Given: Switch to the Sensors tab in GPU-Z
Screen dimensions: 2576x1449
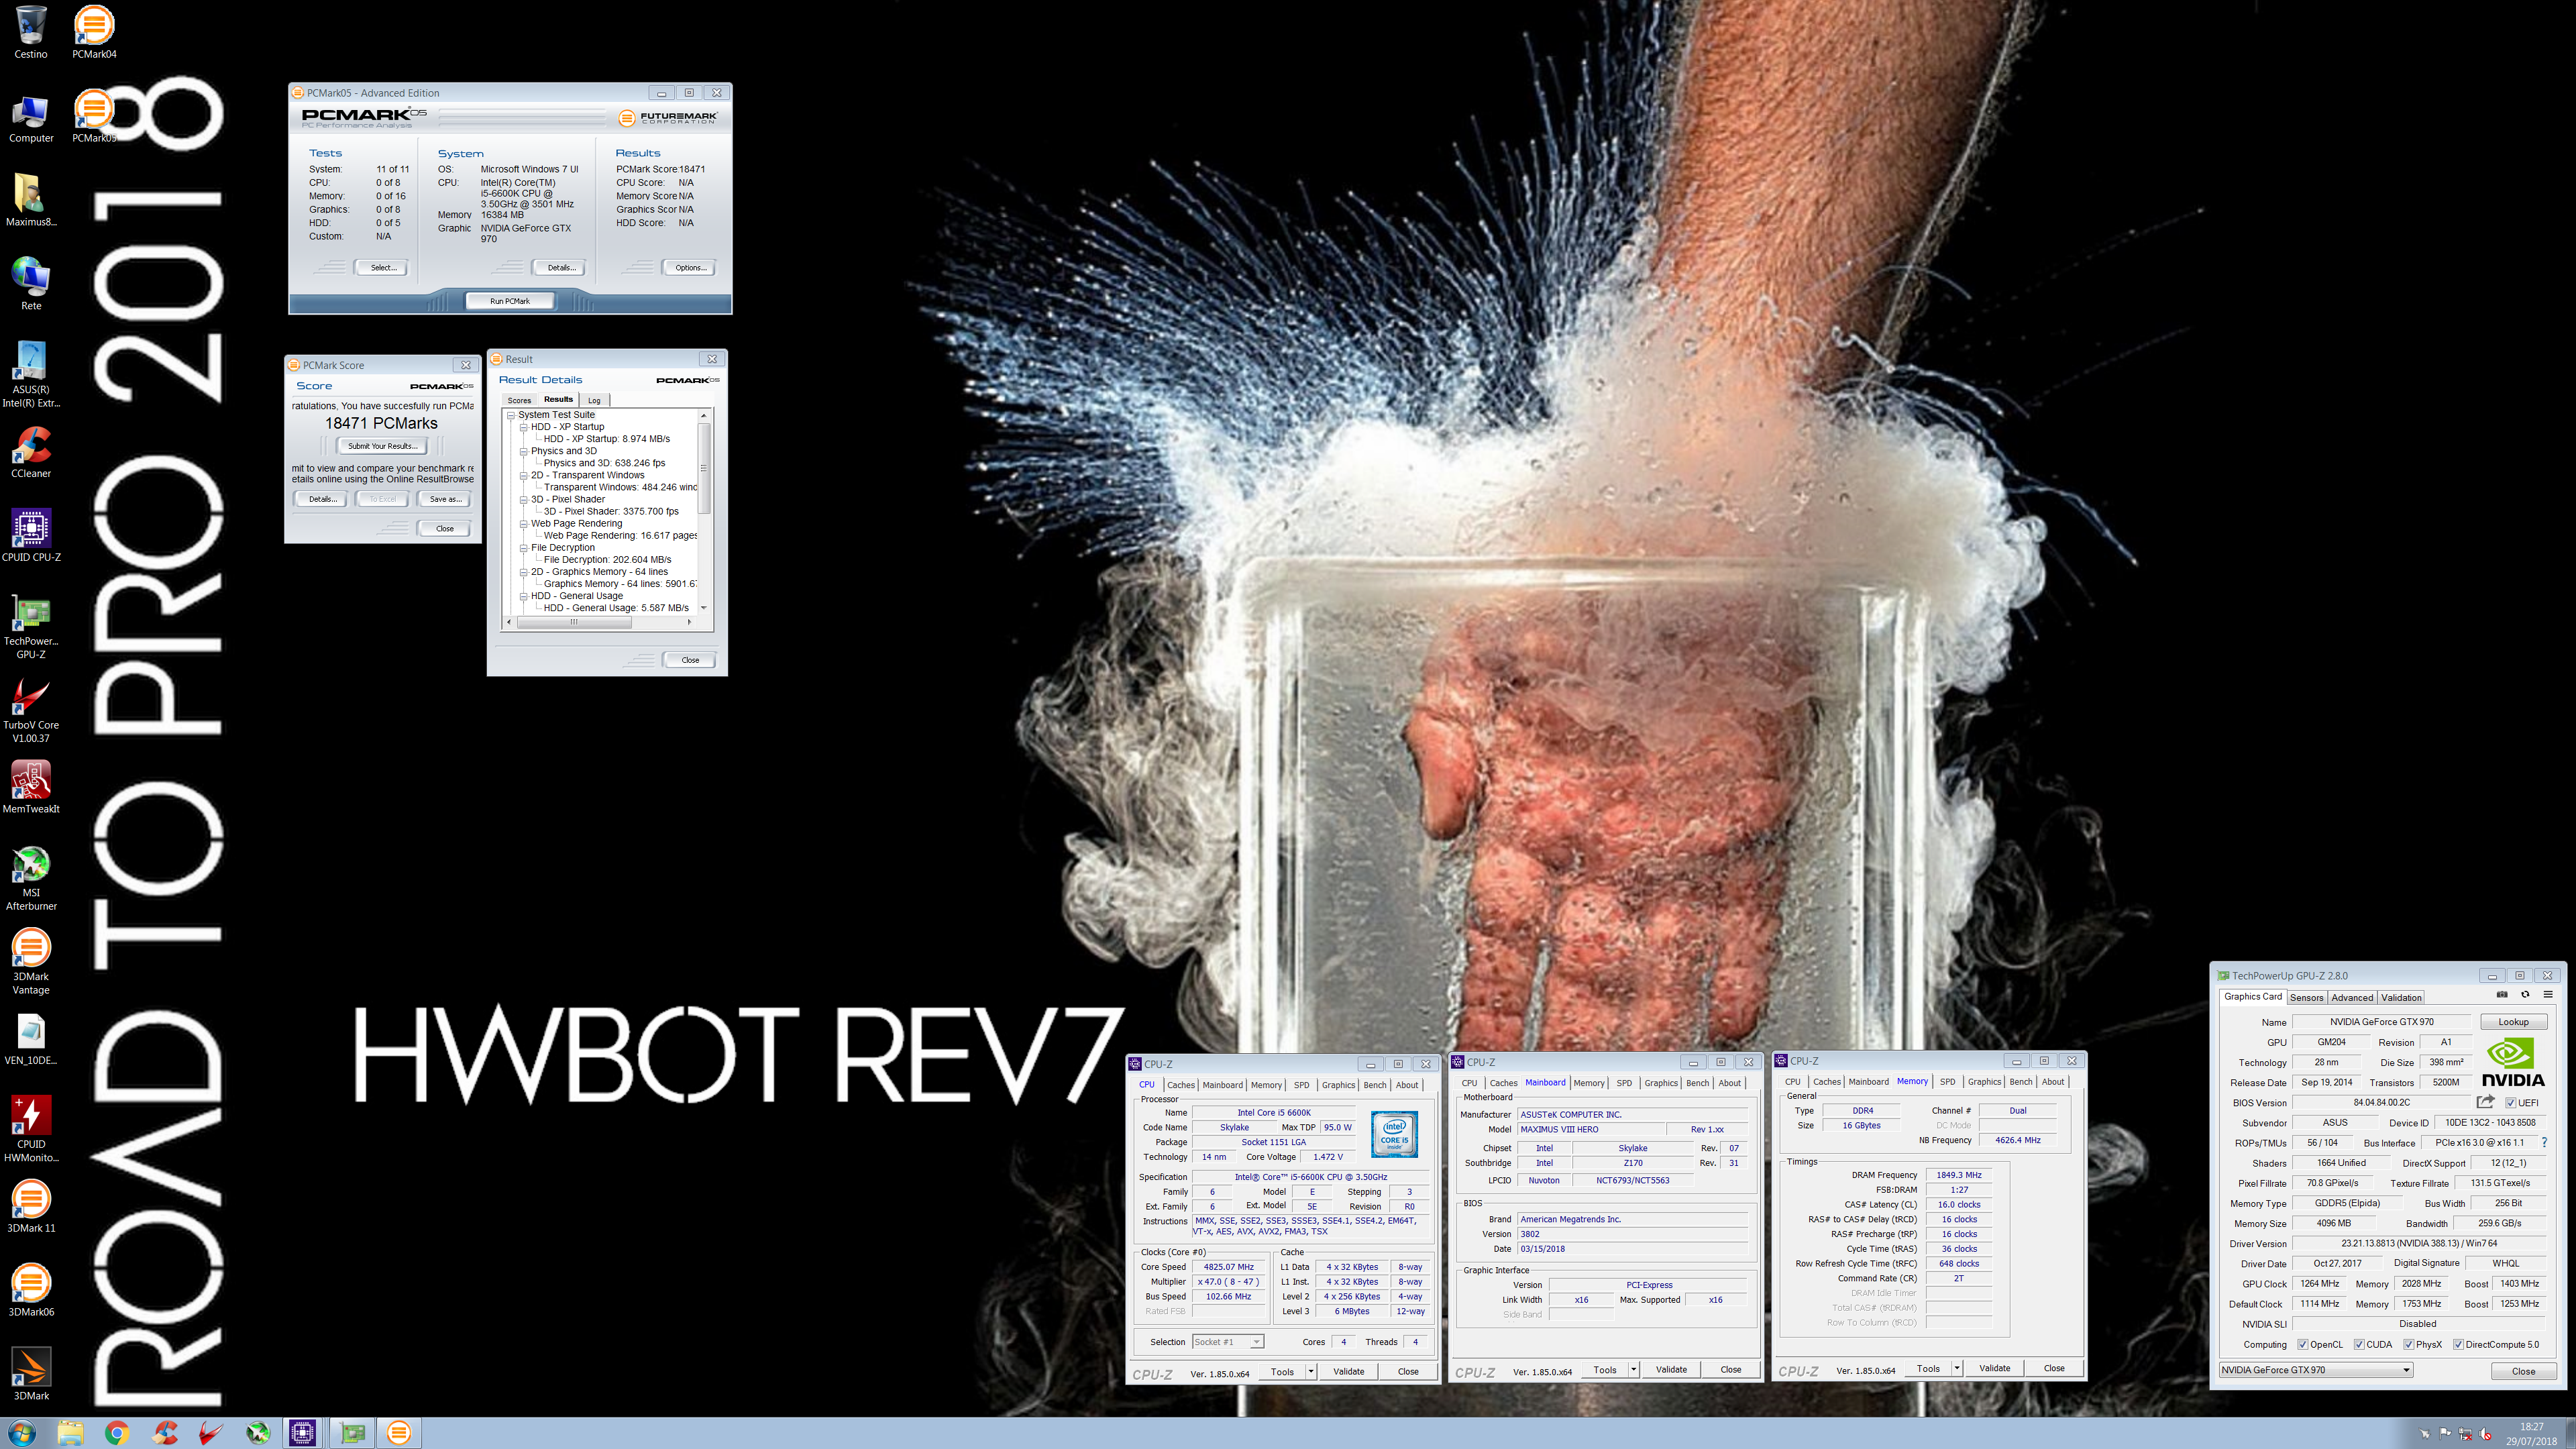Looking at the screenshot, I should (x=2307, y=997).
